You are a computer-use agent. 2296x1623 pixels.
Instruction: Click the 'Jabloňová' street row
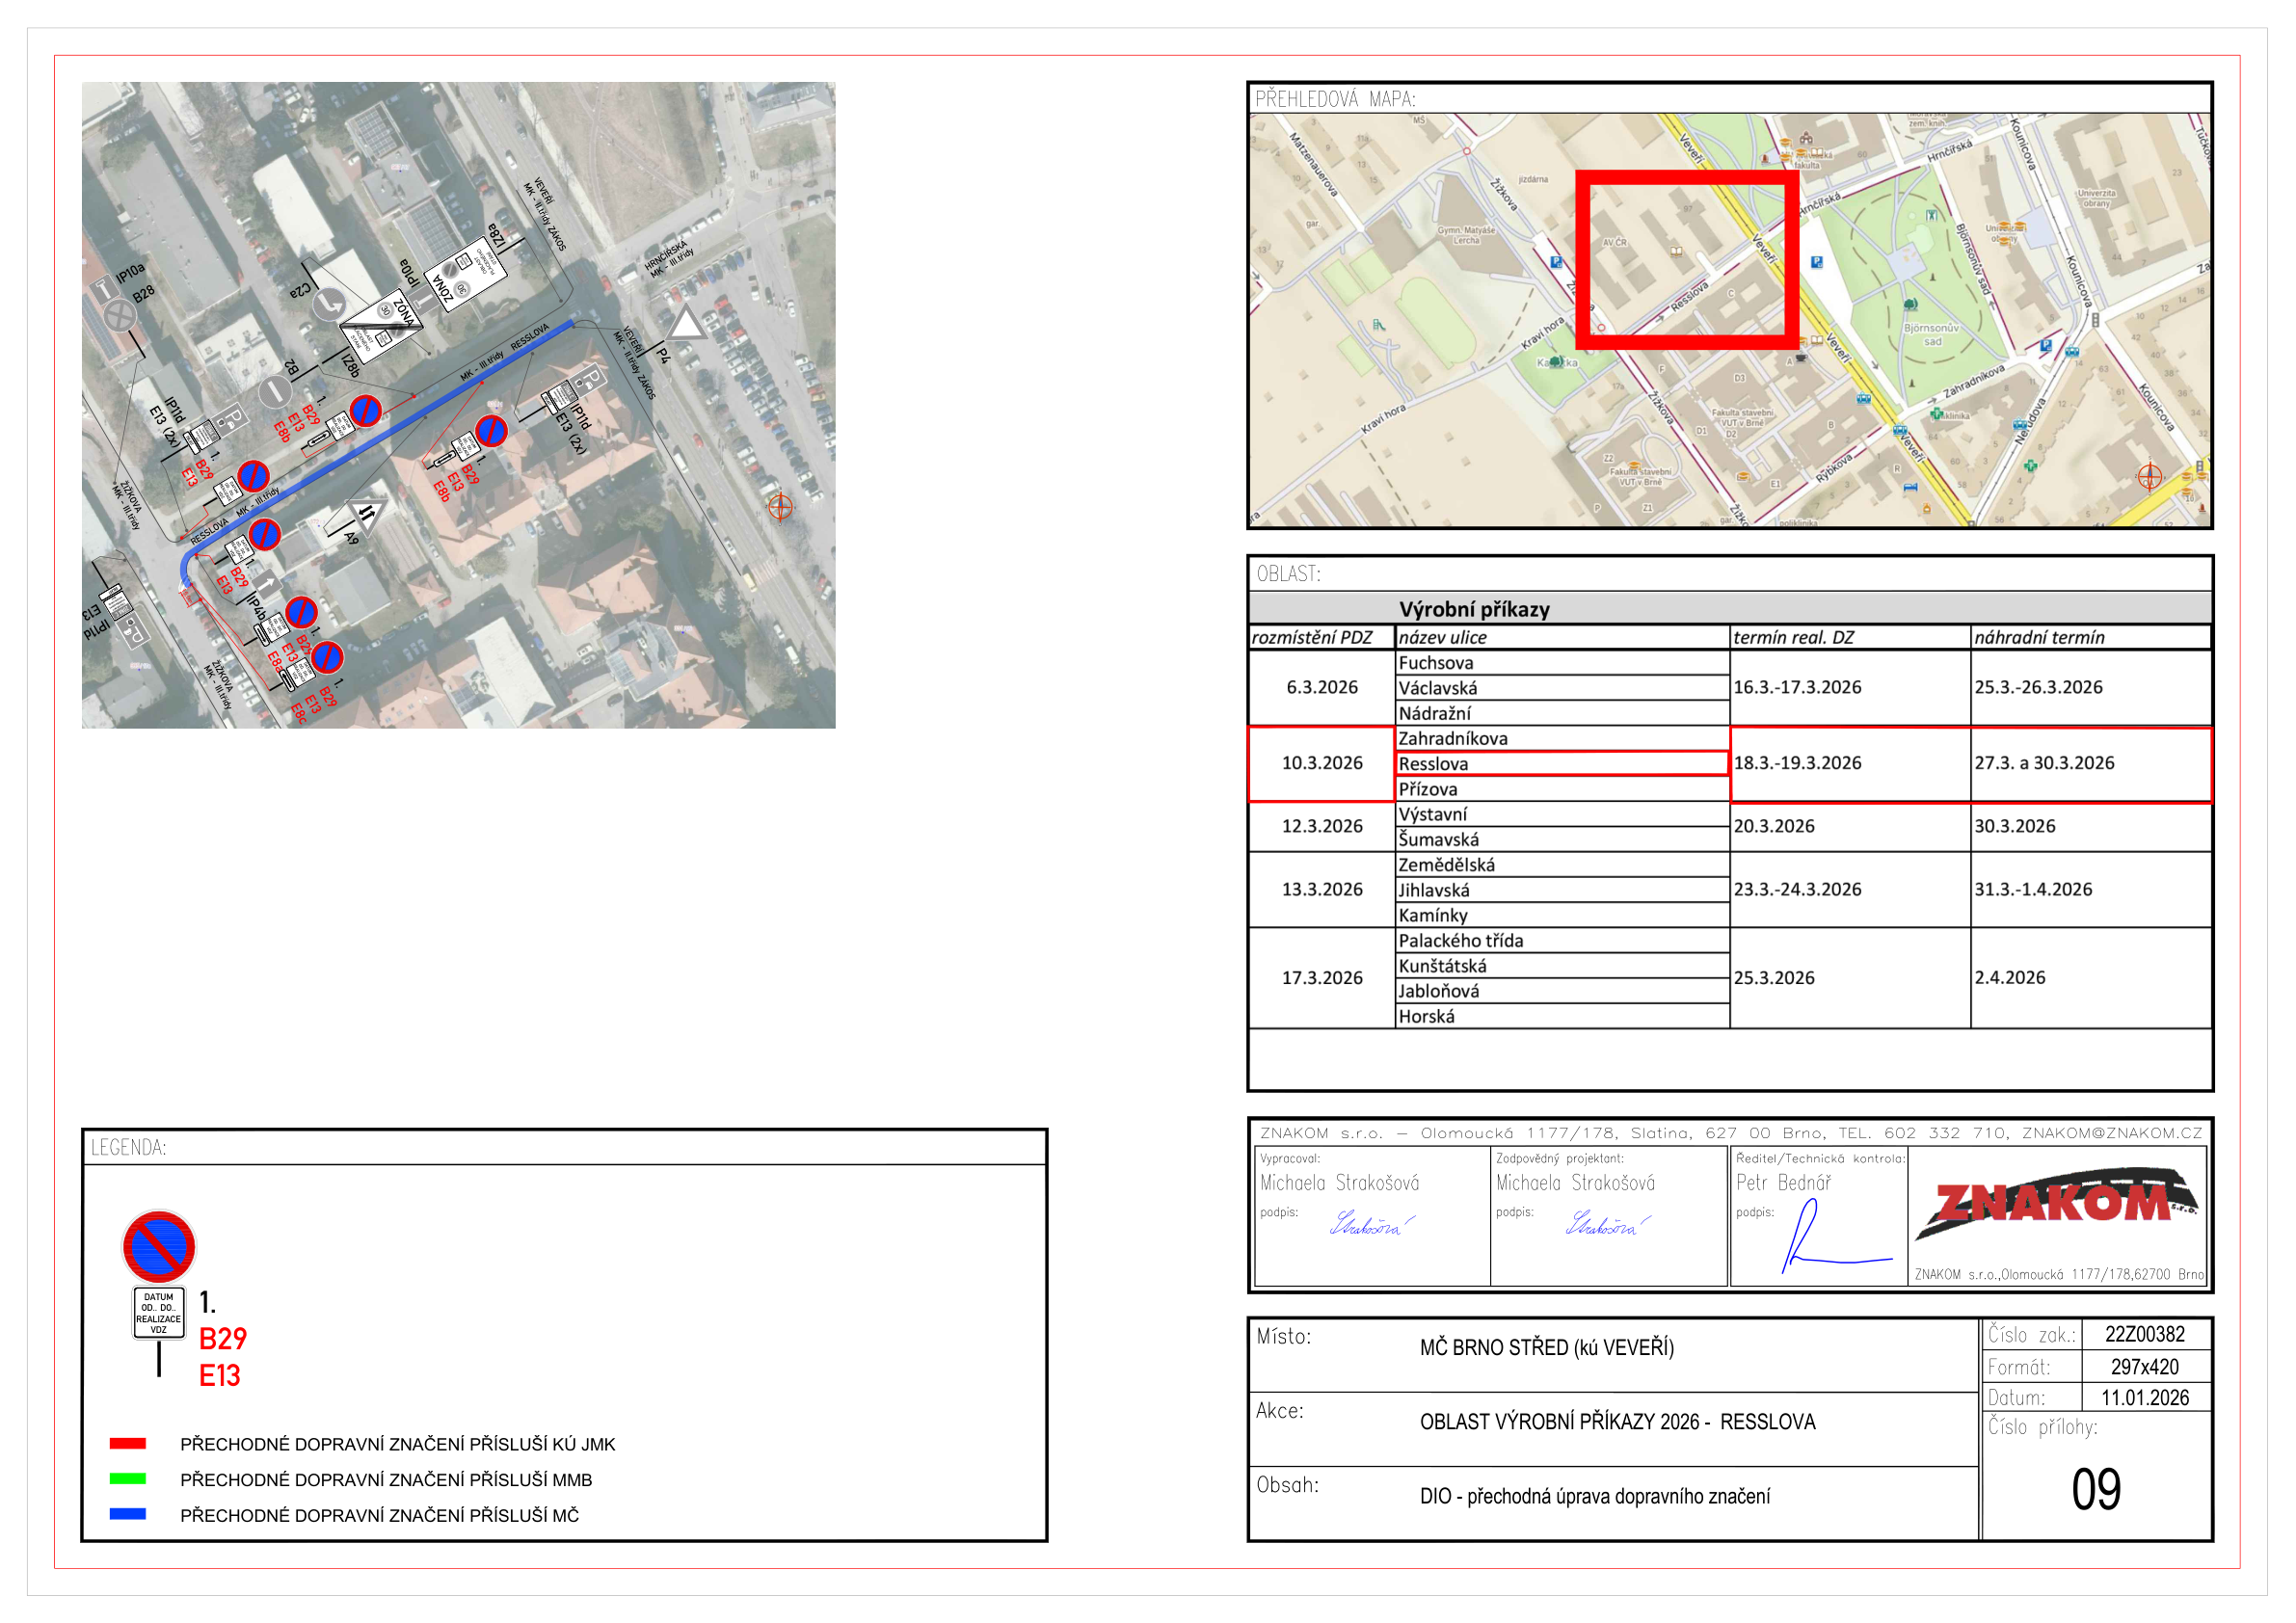(1563, 991)
